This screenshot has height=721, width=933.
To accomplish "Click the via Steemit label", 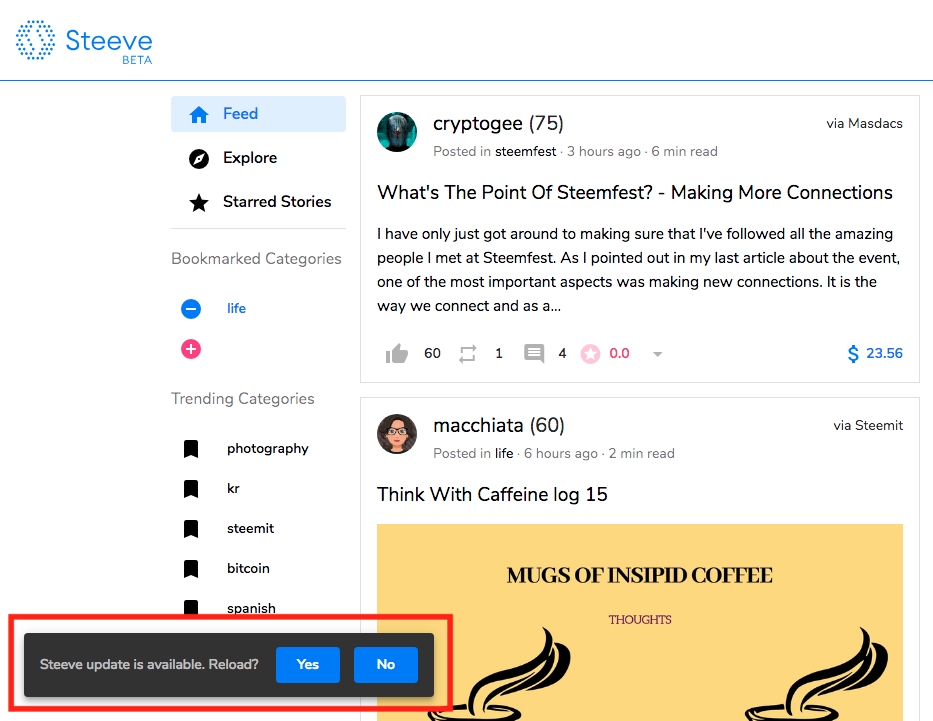I will 868,425.
